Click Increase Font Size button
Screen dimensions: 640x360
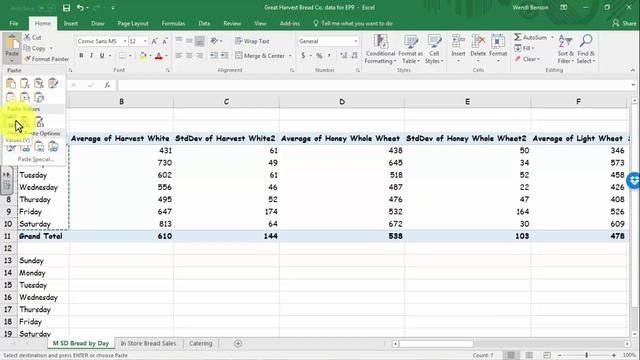(155, 41)
